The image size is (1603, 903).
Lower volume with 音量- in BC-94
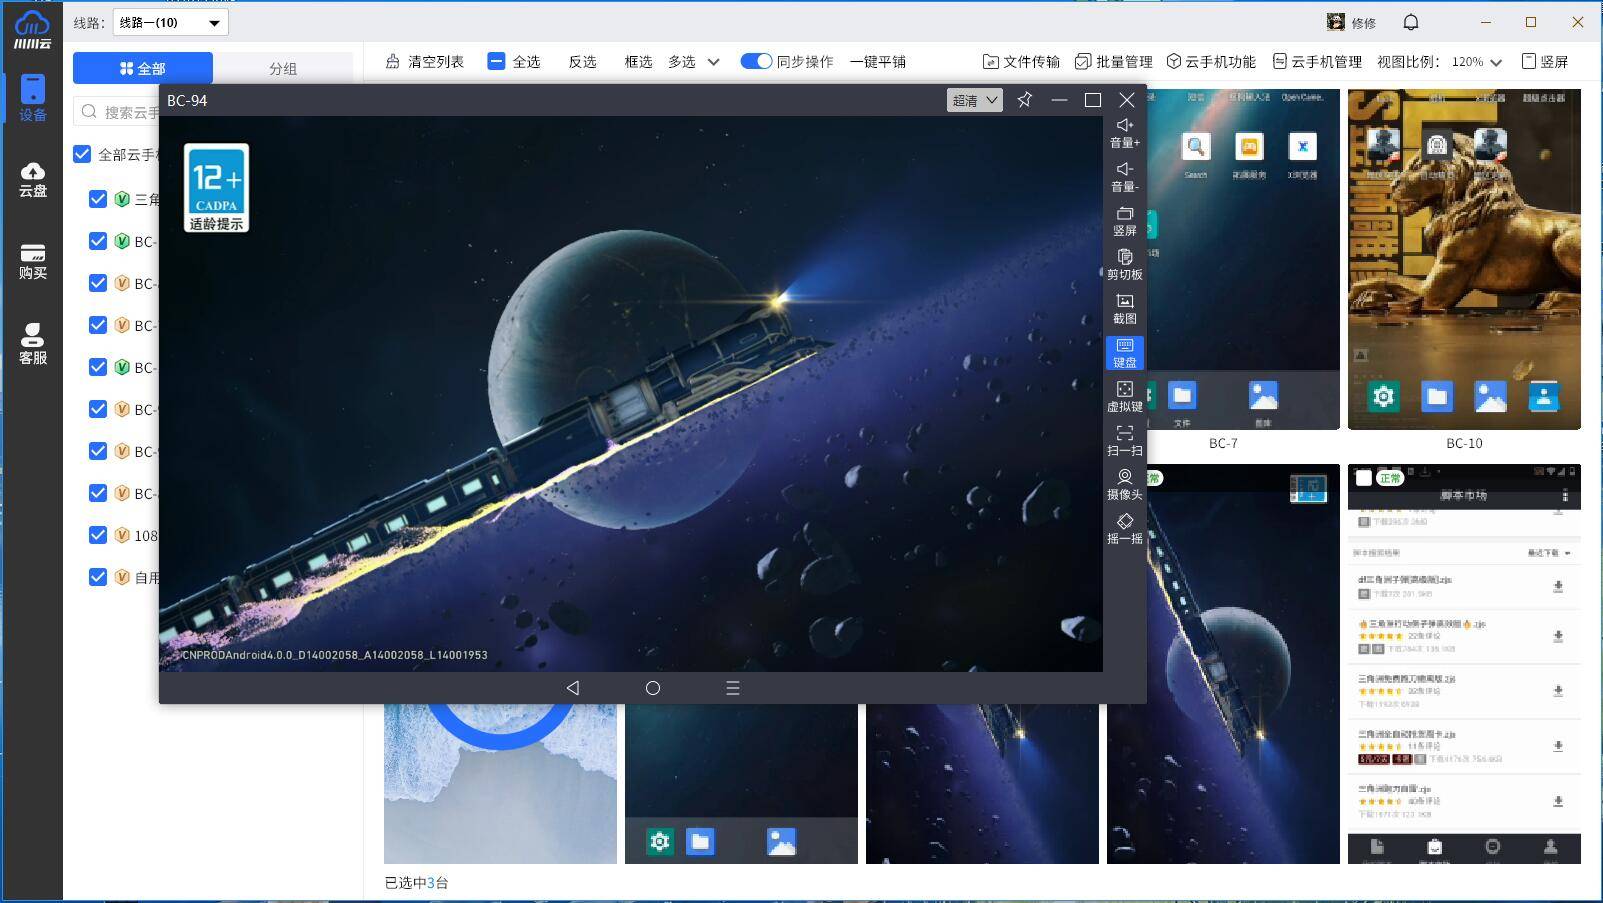(1125, 177)
